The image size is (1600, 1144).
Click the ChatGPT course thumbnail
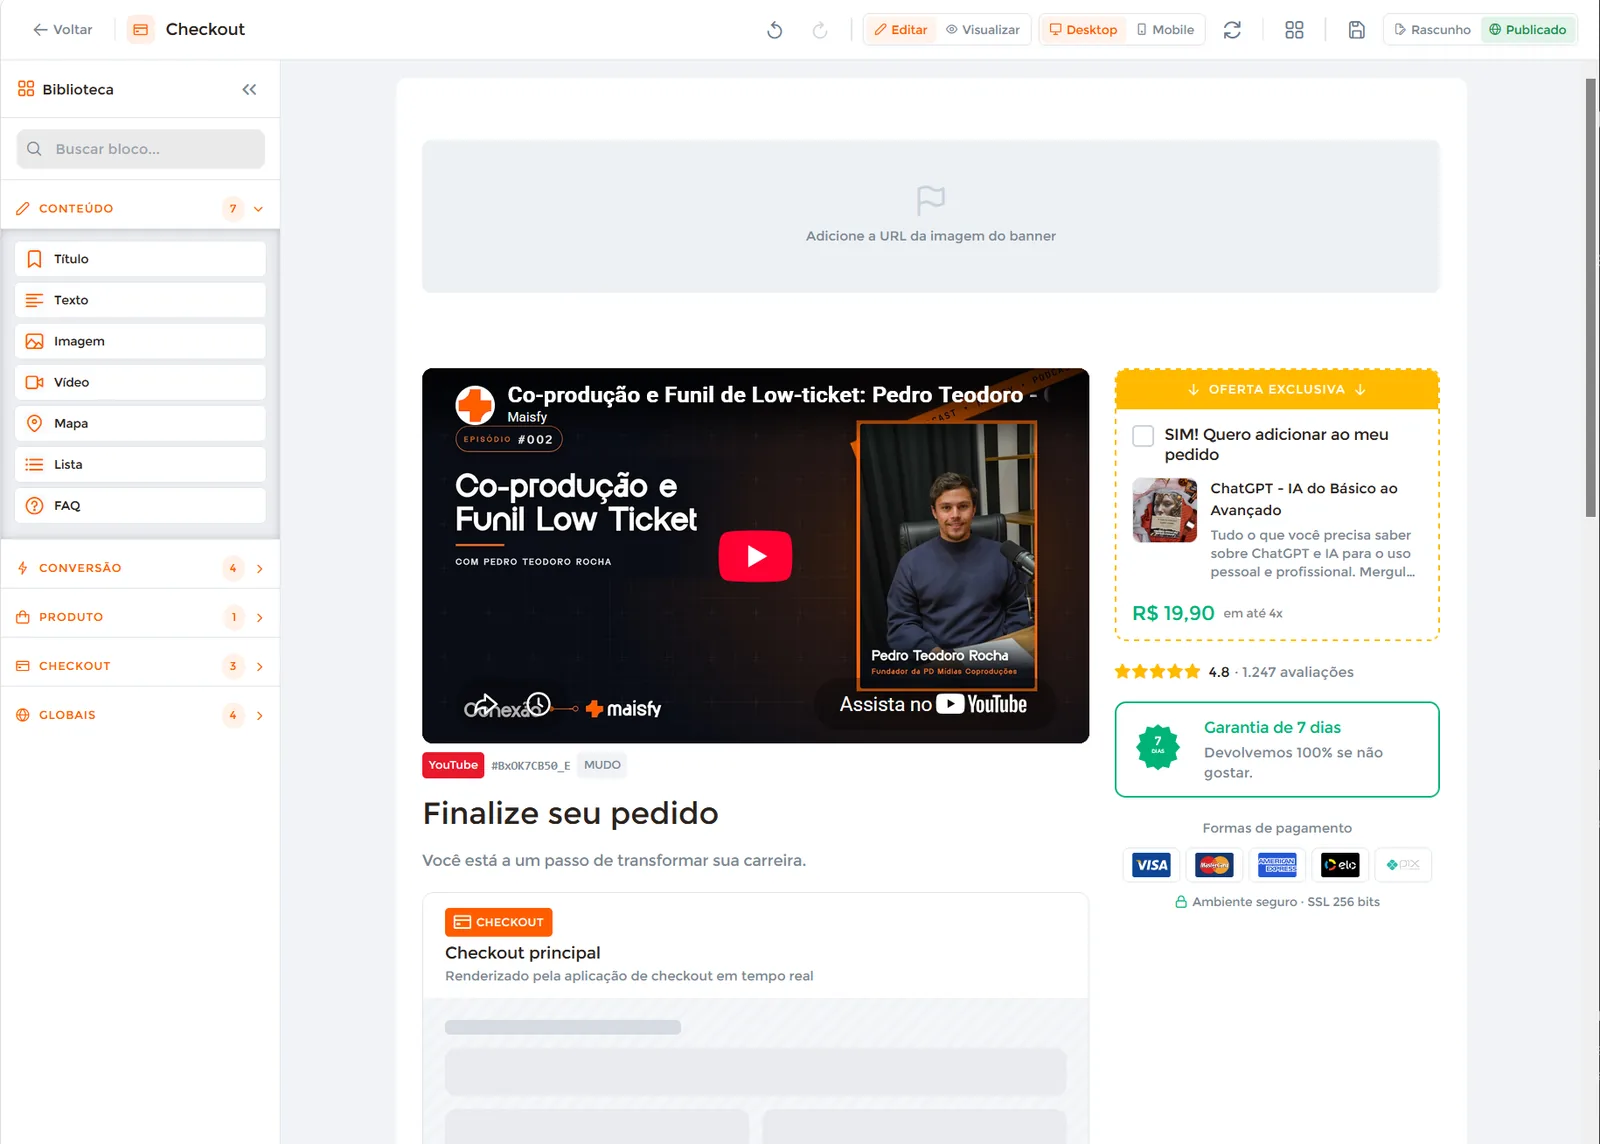point(1164,510)
